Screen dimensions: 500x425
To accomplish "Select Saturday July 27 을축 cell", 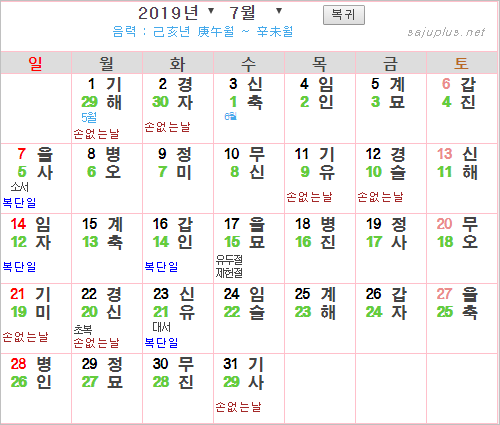I will tap(462, 319).
